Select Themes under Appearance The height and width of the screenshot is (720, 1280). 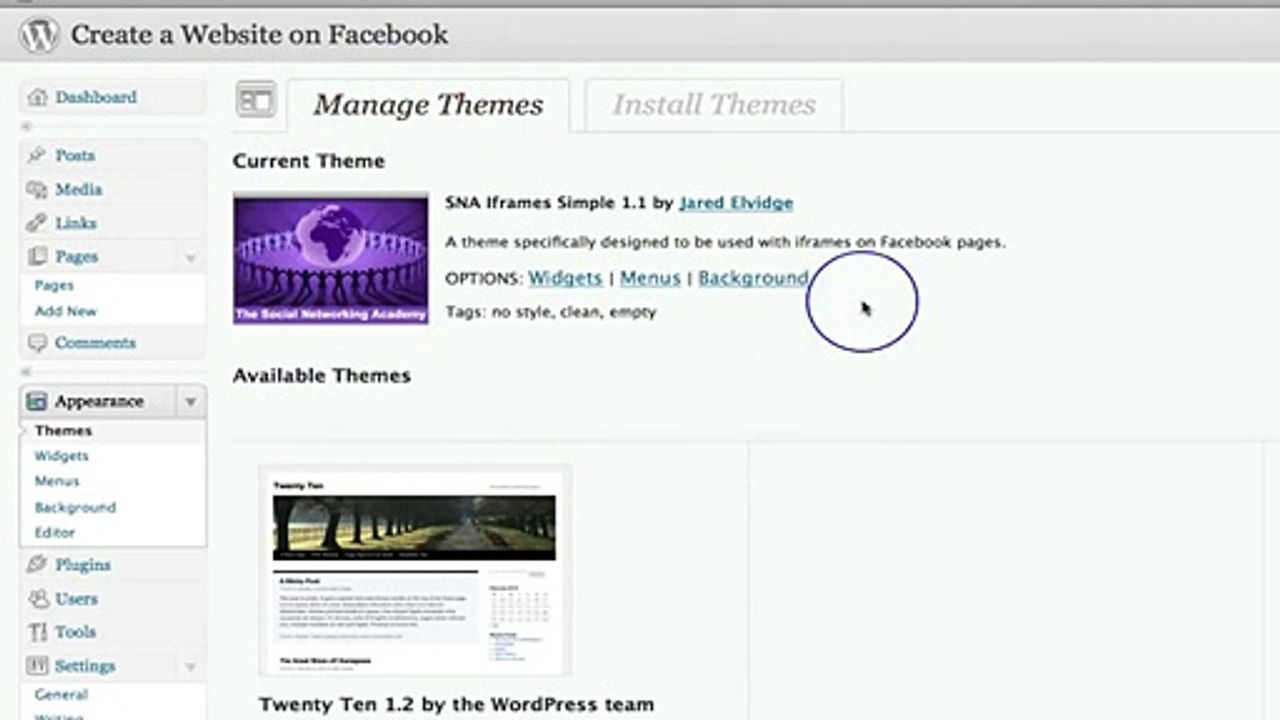(x=63, y=431)
